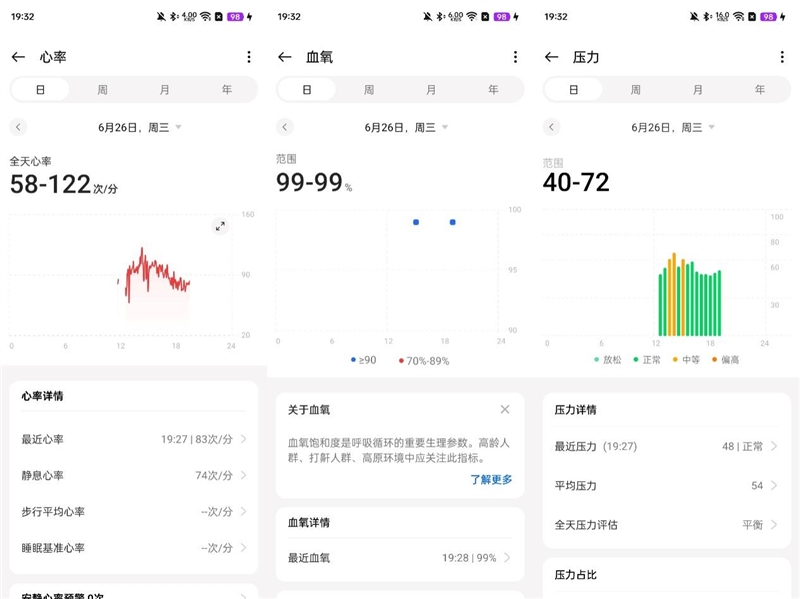Expand the heart rate chart to fullscreen

tap(220, 226)
